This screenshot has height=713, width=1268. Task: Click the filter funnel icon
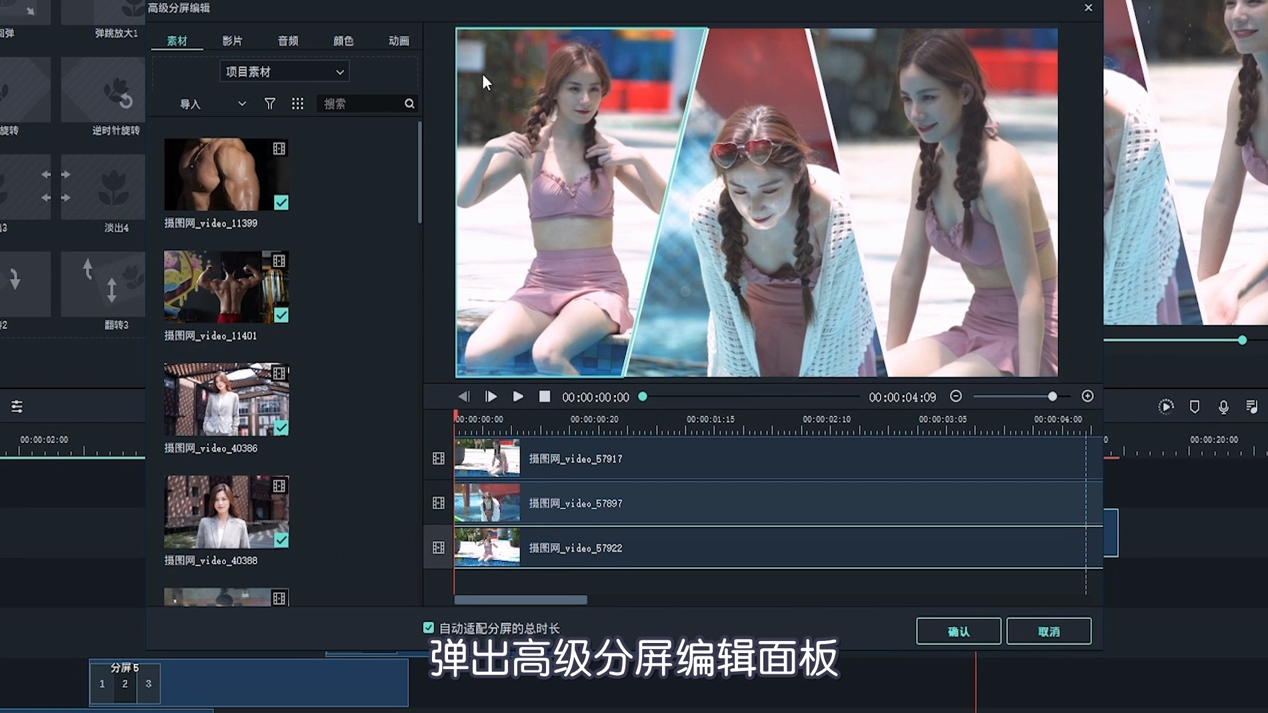click(270, 104)
